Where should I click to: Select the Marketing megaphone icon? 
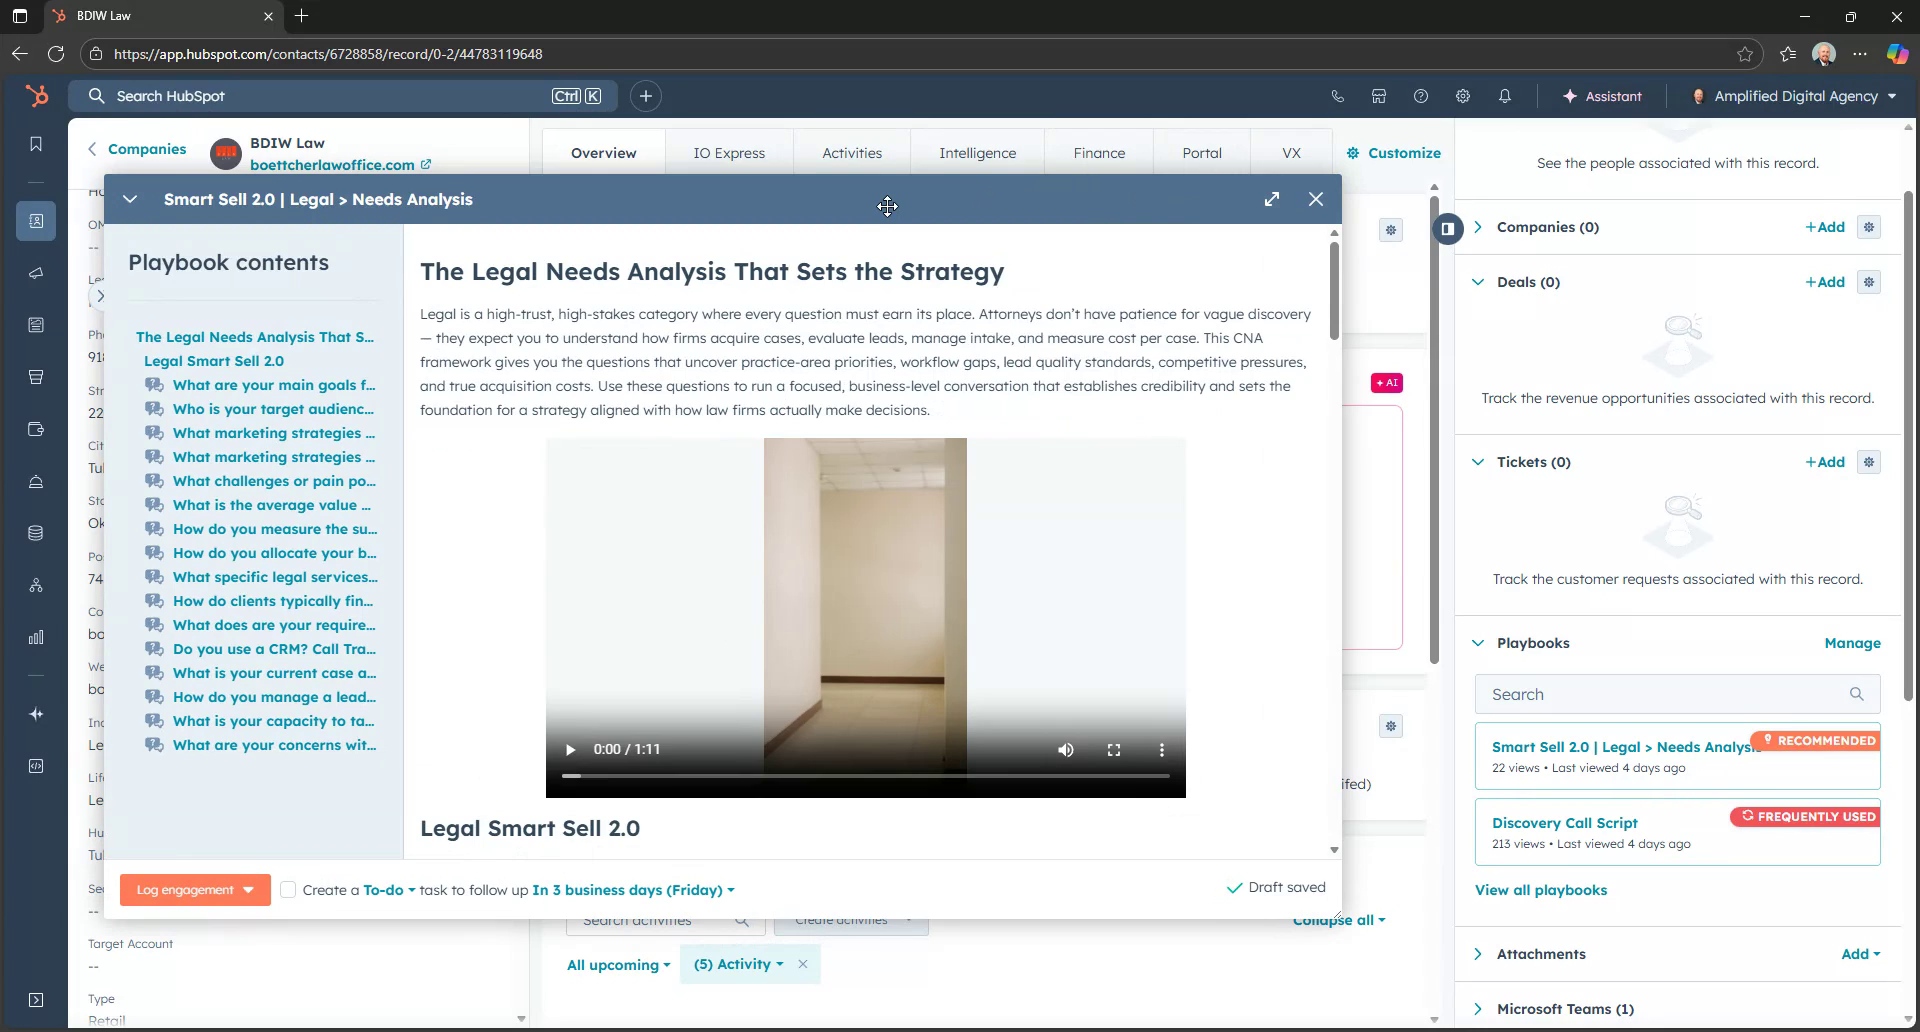[36, 273]
